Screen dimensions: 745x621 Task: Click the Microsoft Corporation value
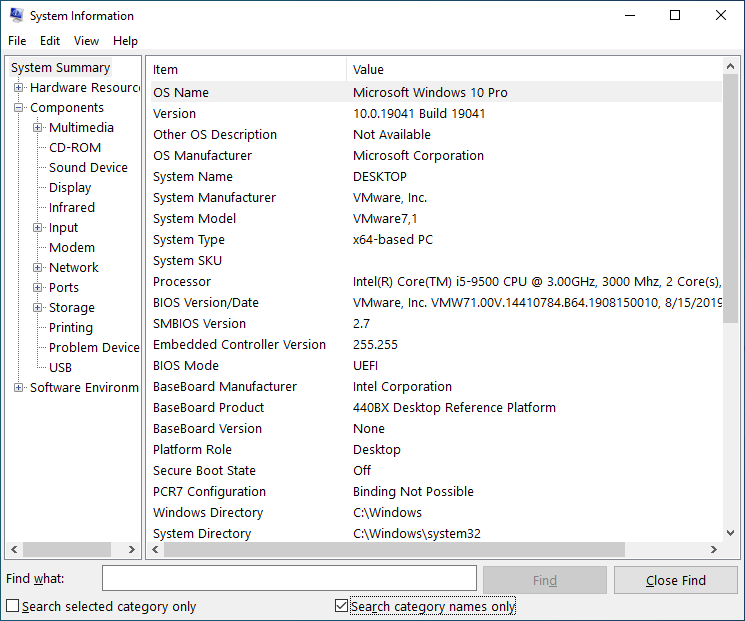(418, 155)
